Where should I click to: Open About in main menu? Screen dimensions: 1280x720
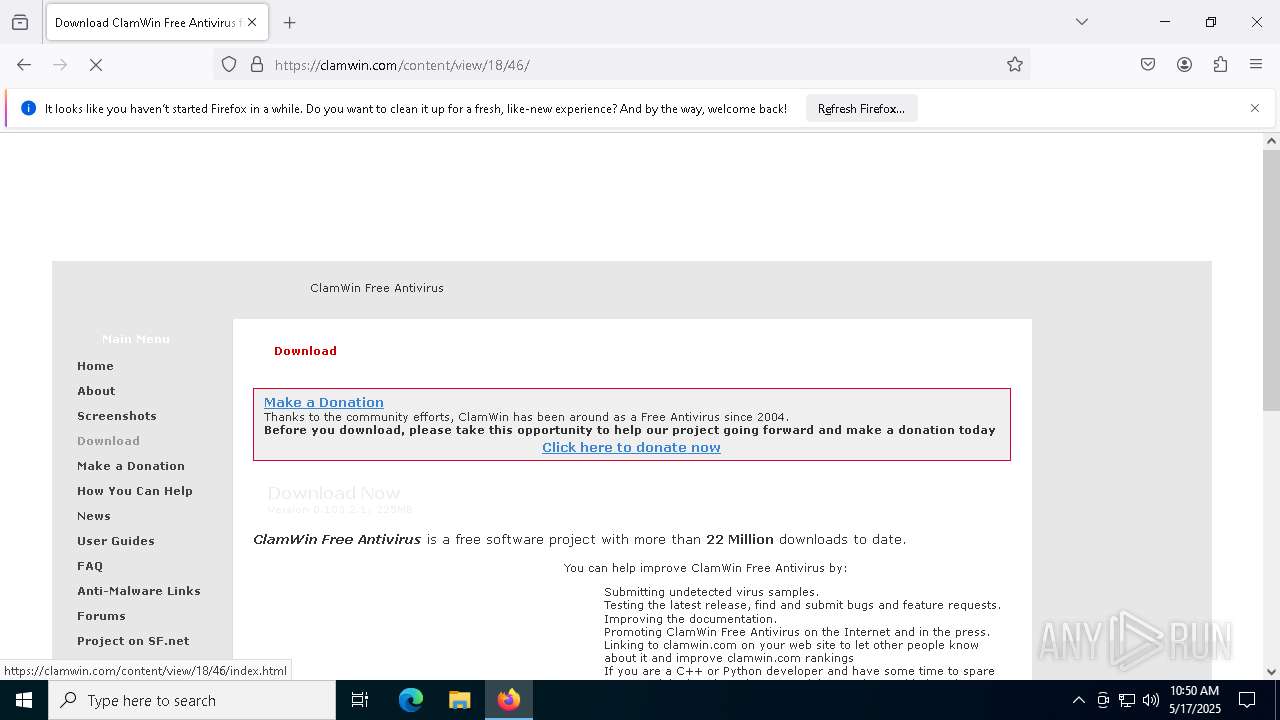pyautogui.click(x=96, y=391)
